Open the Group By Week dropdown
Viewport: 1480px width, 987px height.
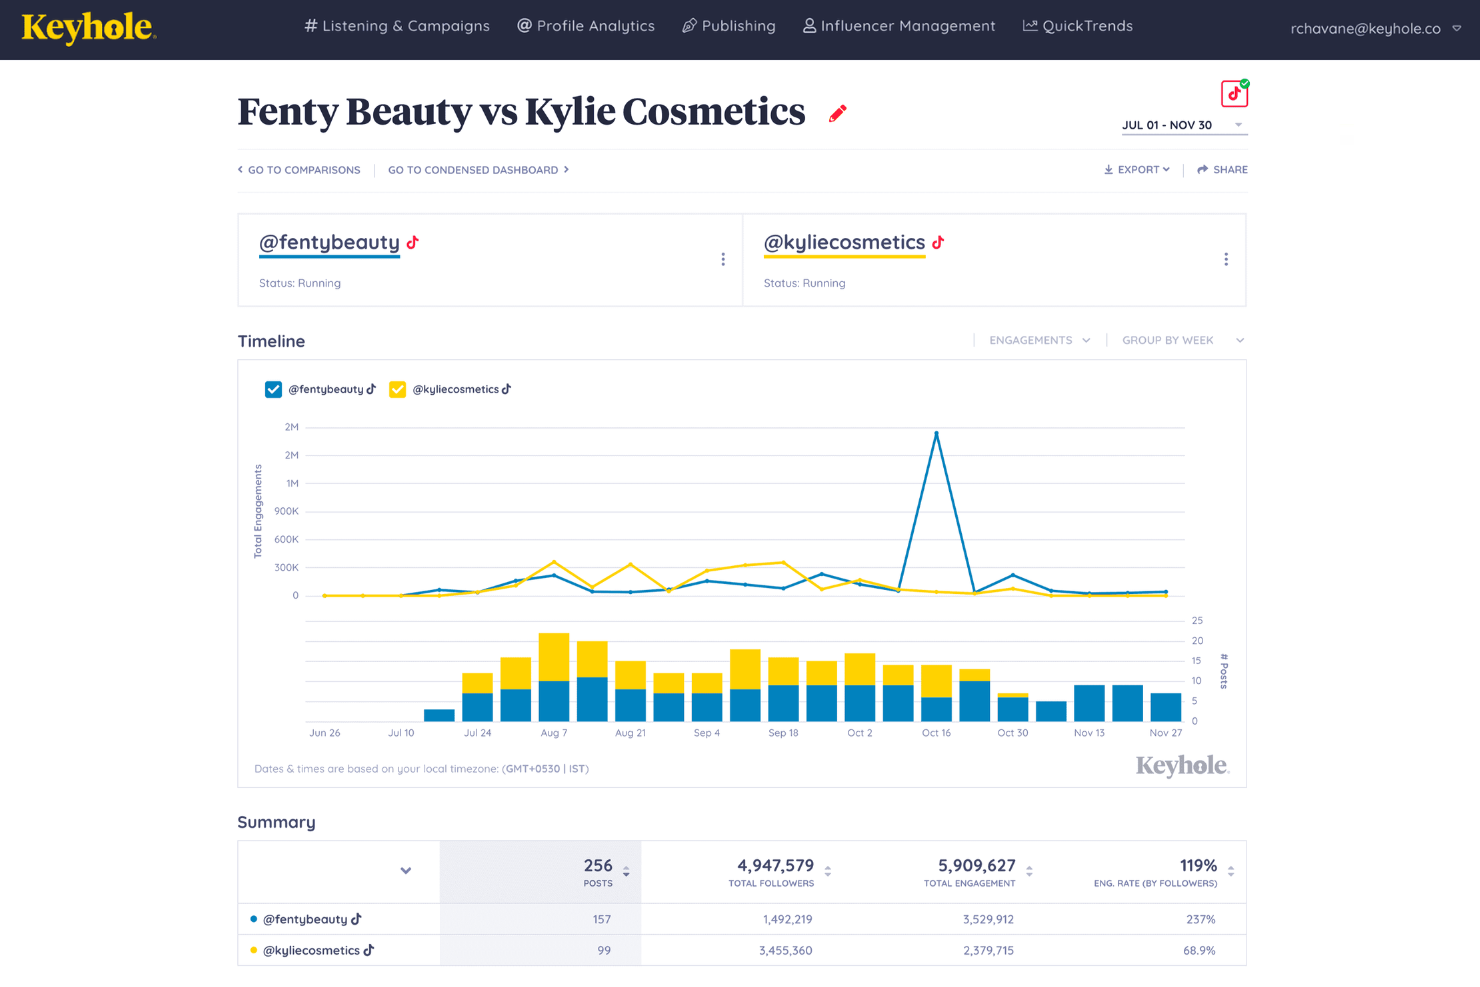[x=1182, y=341]
